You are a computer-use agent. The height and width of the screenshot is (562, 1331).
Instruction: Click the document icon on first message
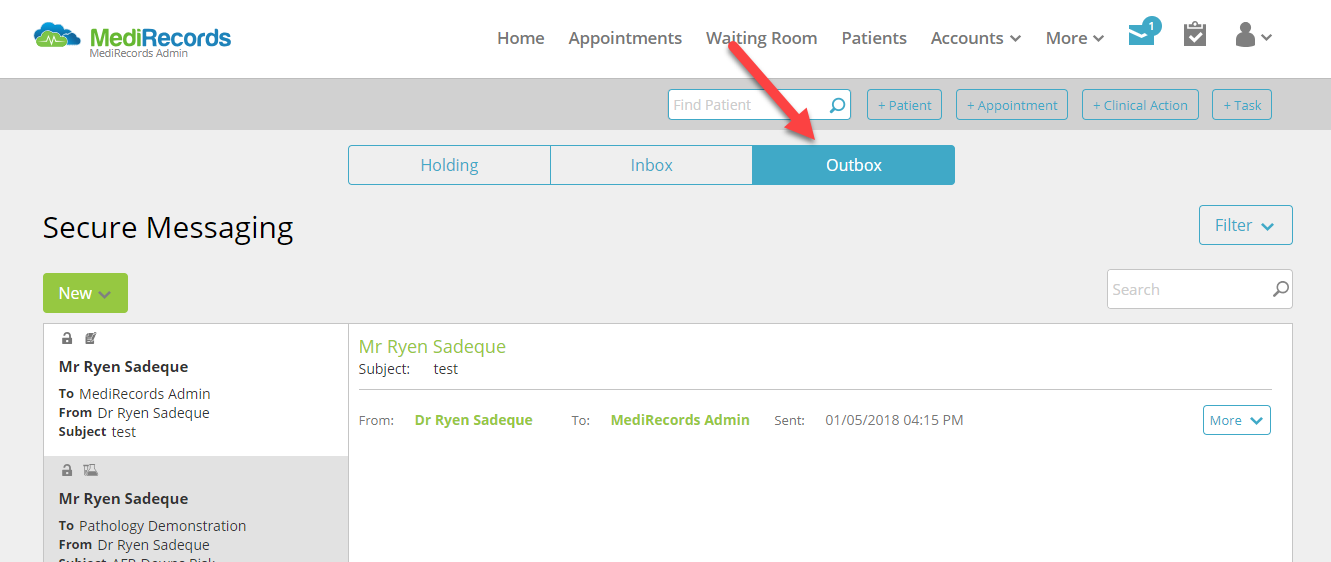coord(90,338)
